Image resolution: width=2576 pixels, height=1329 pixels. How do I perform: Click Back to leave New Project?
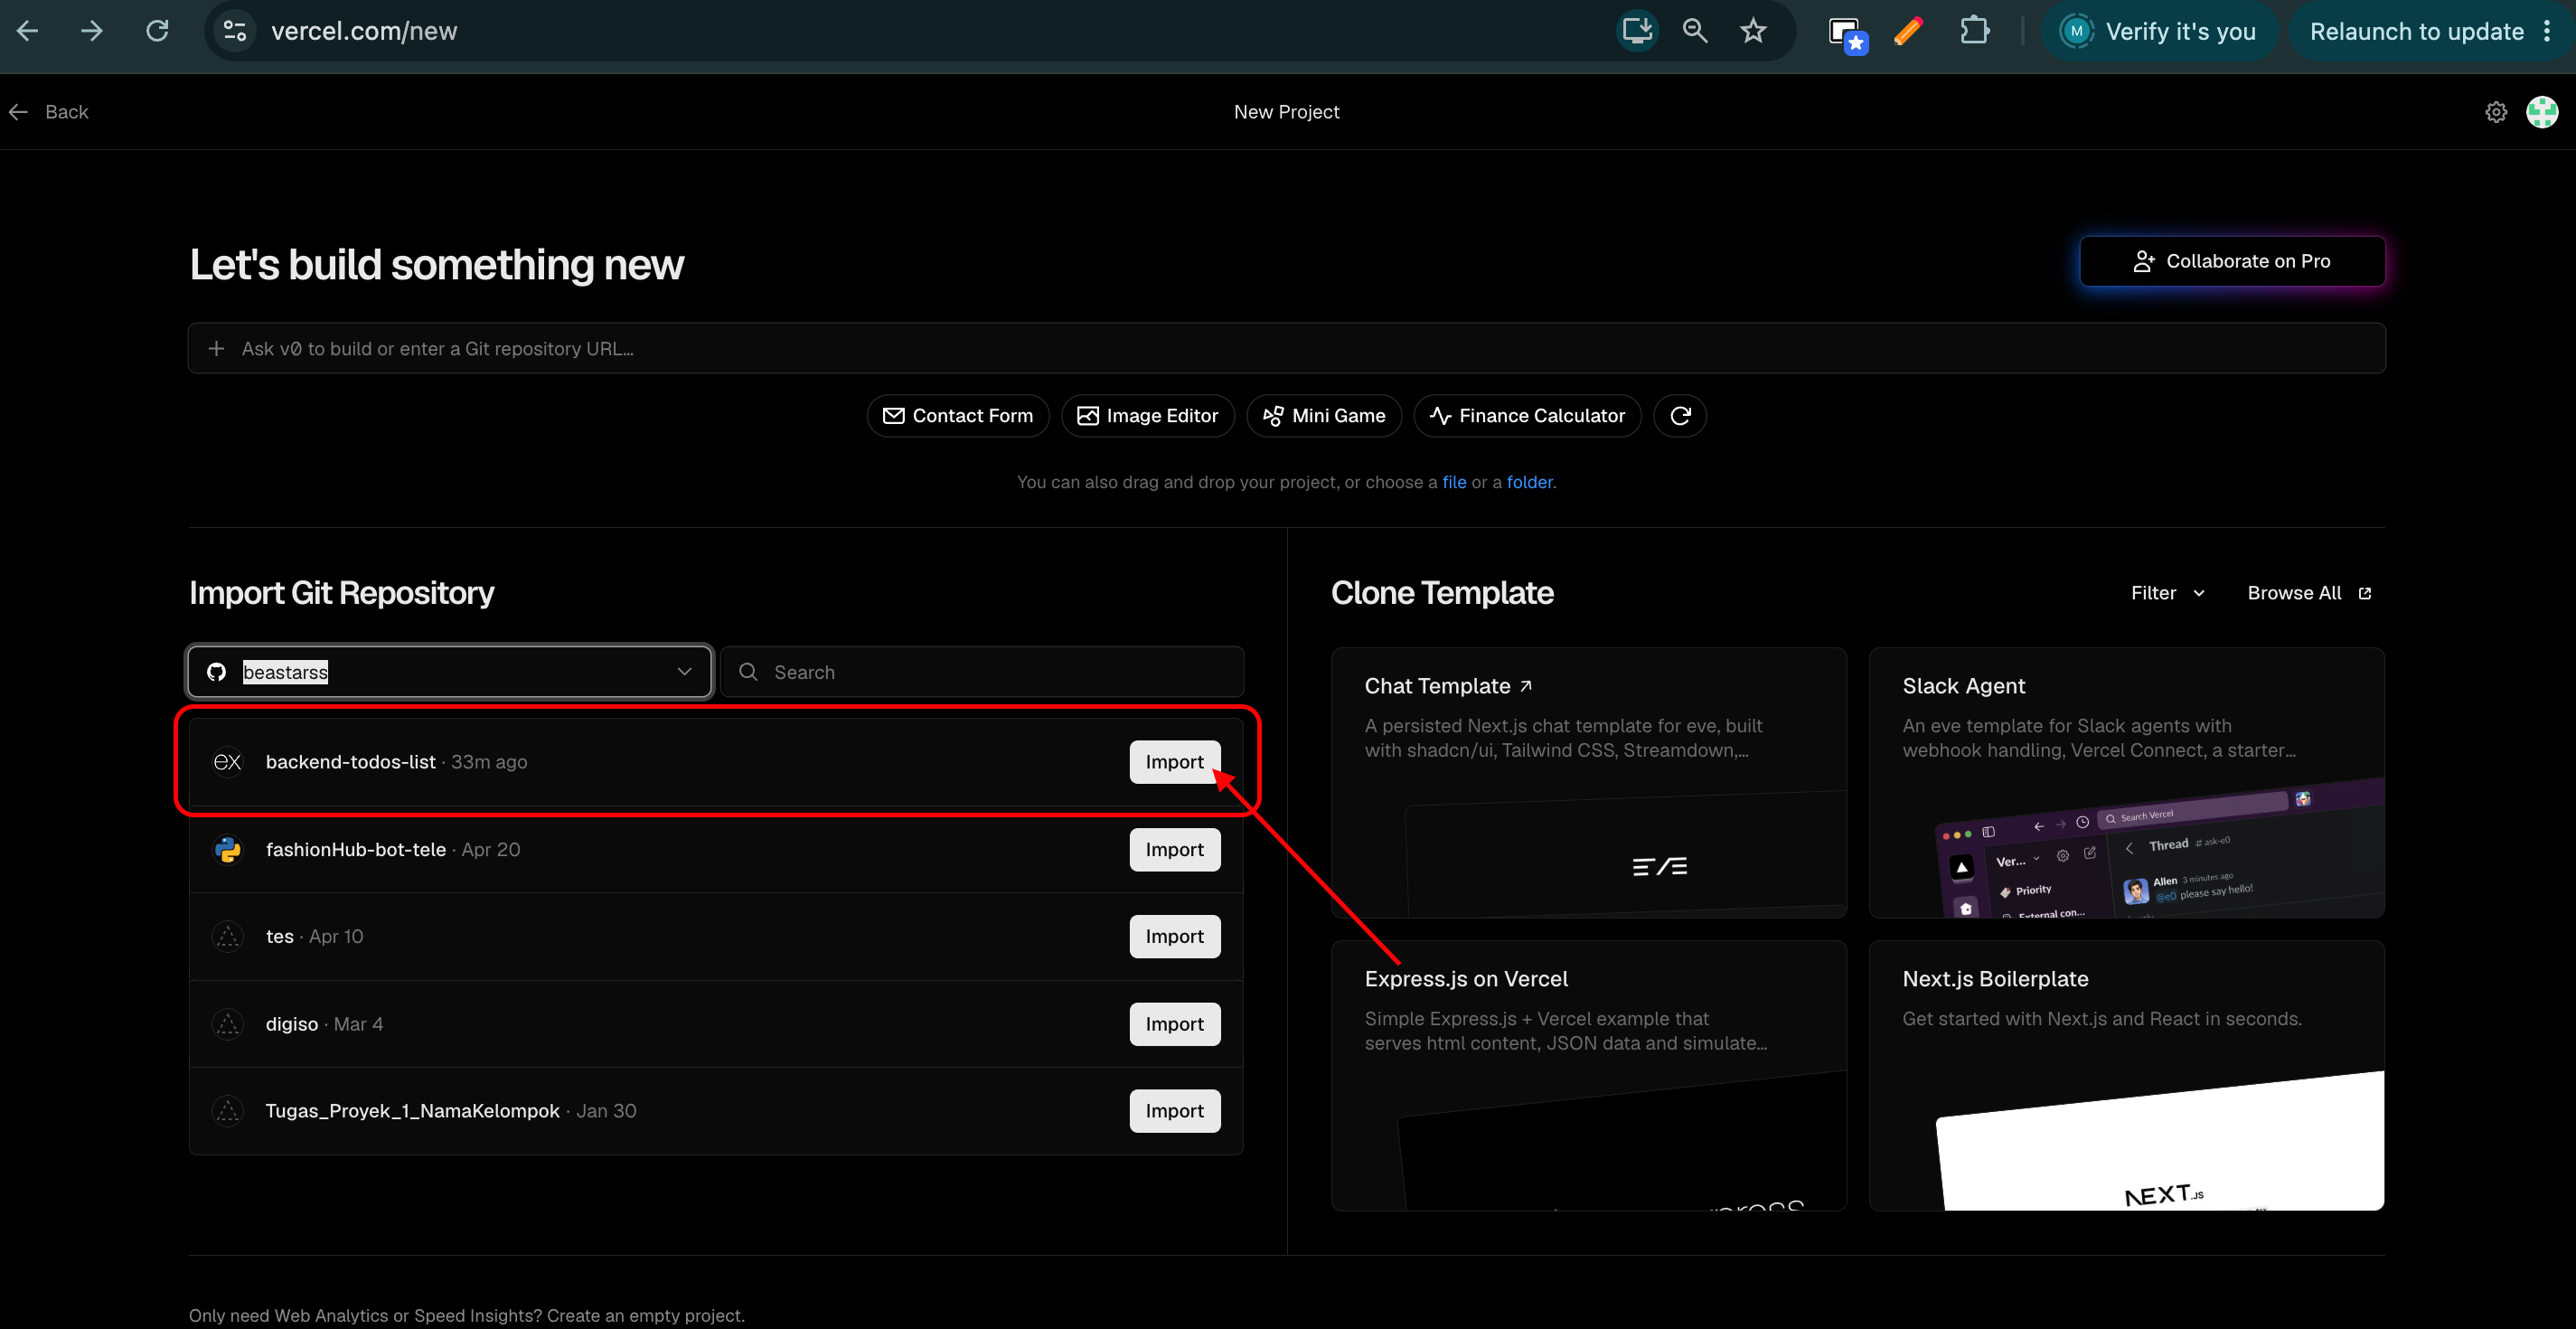(x=49, y=112)
